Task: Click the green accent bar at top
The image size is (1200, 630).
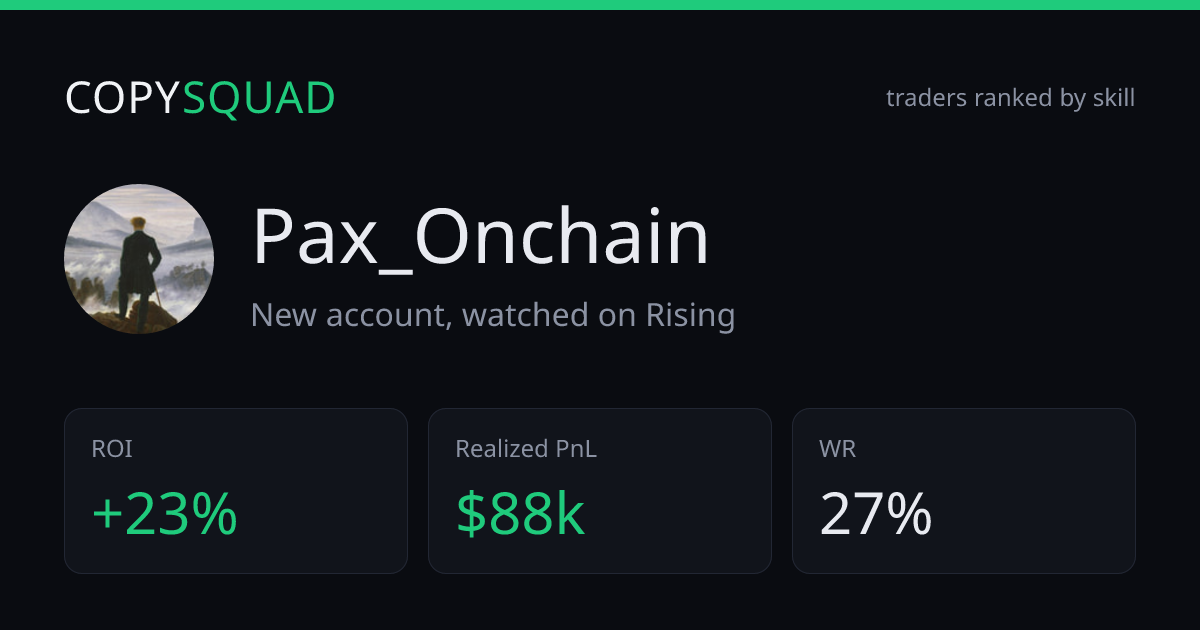Action: pos(600,5)
